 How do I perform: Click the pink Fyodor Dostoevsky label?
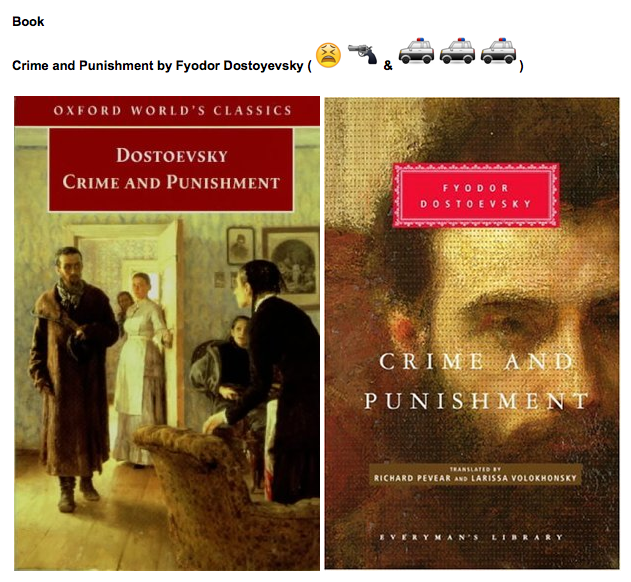point(476,195)
